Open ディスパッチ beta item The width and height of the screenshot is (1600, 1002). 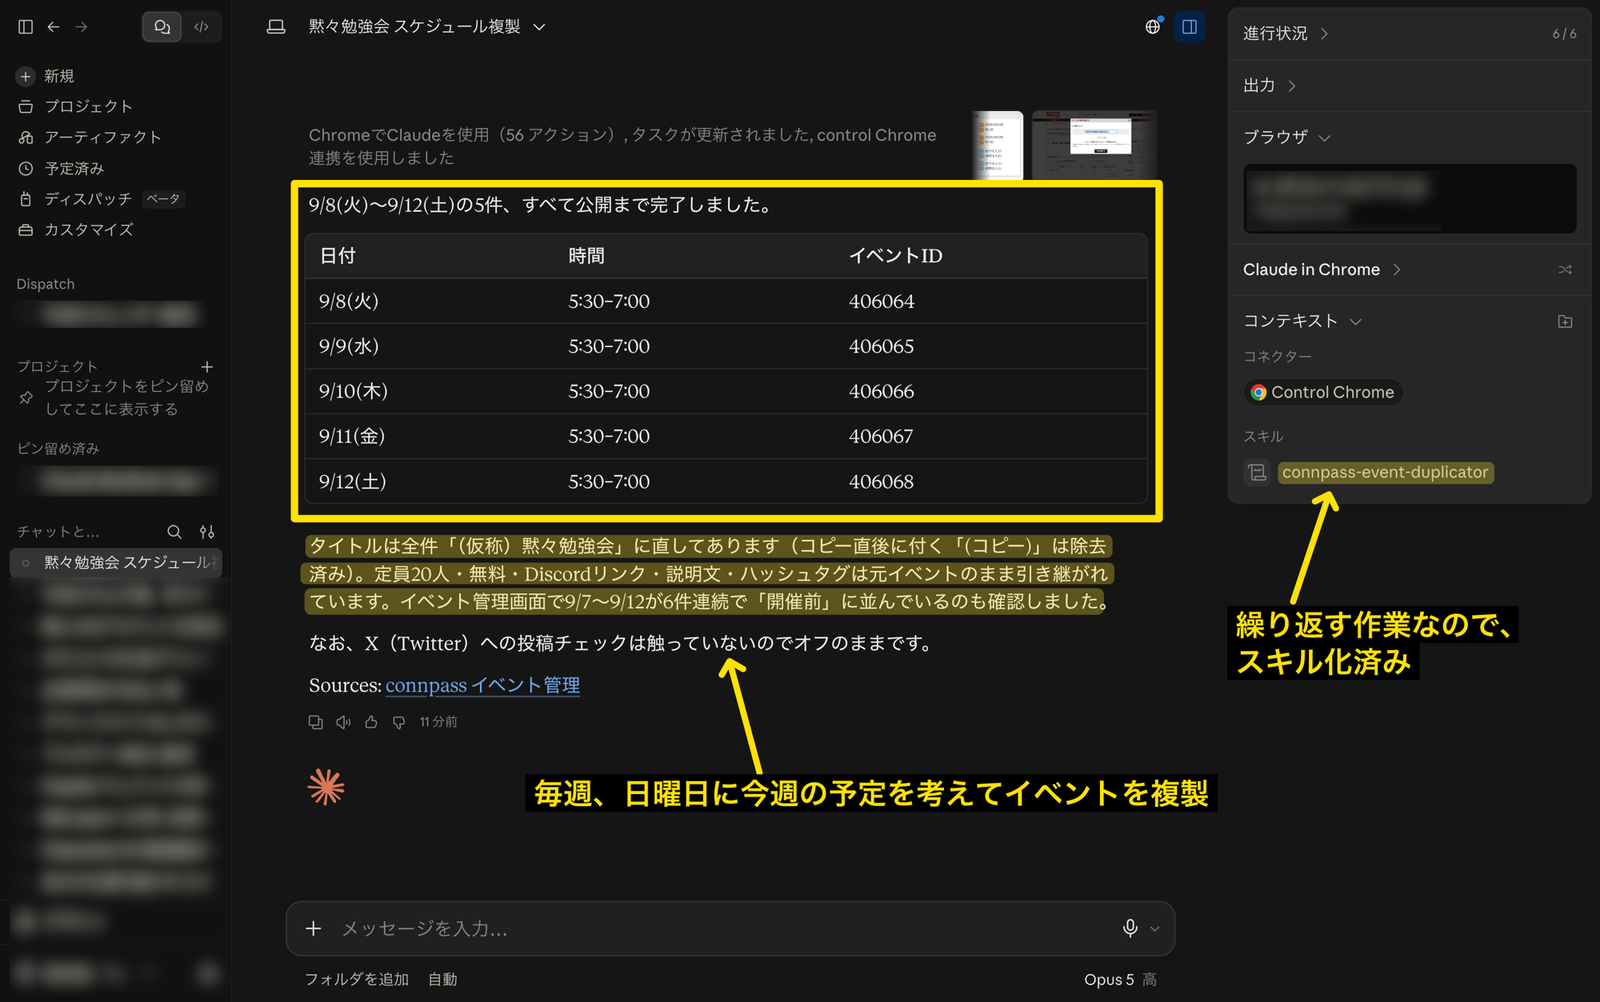point(100,199)
